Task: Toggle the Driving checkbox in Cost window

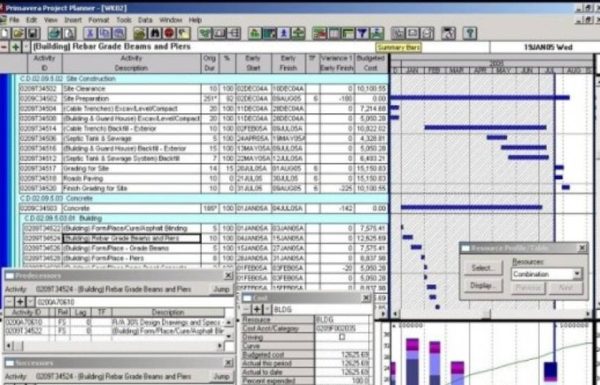Action: pyautogui.click(x=342, y=337)
